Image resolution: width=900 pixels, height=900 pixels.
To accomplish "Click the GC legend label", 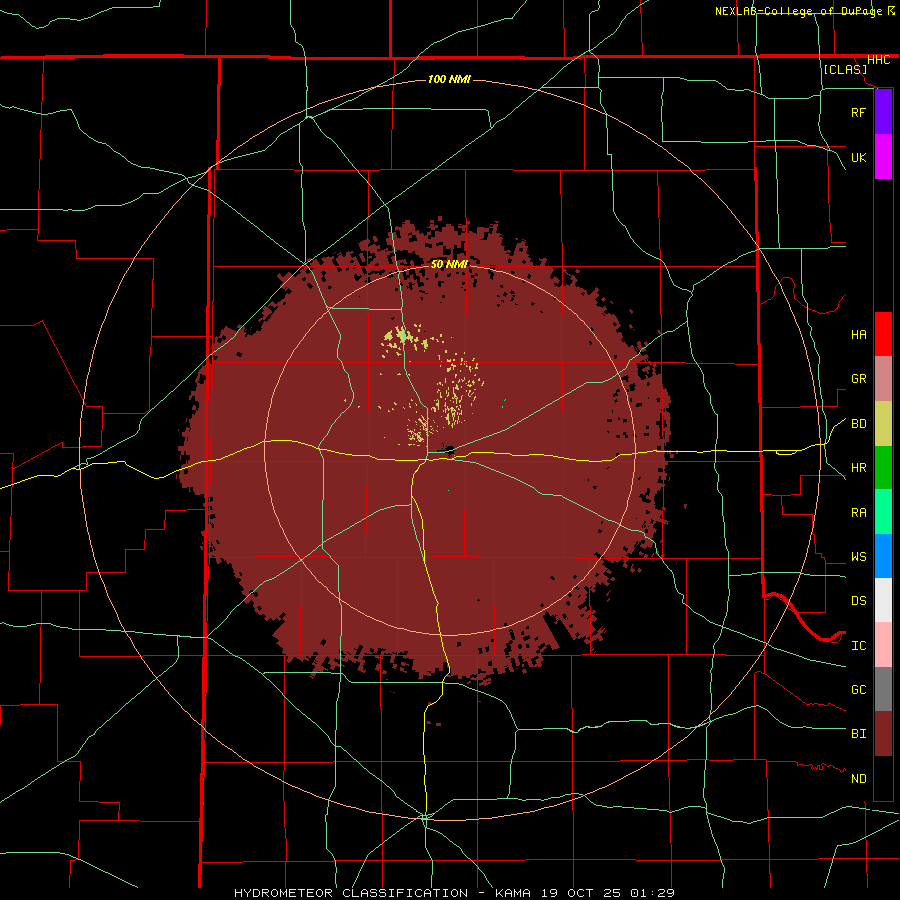I will click(858, 690).
